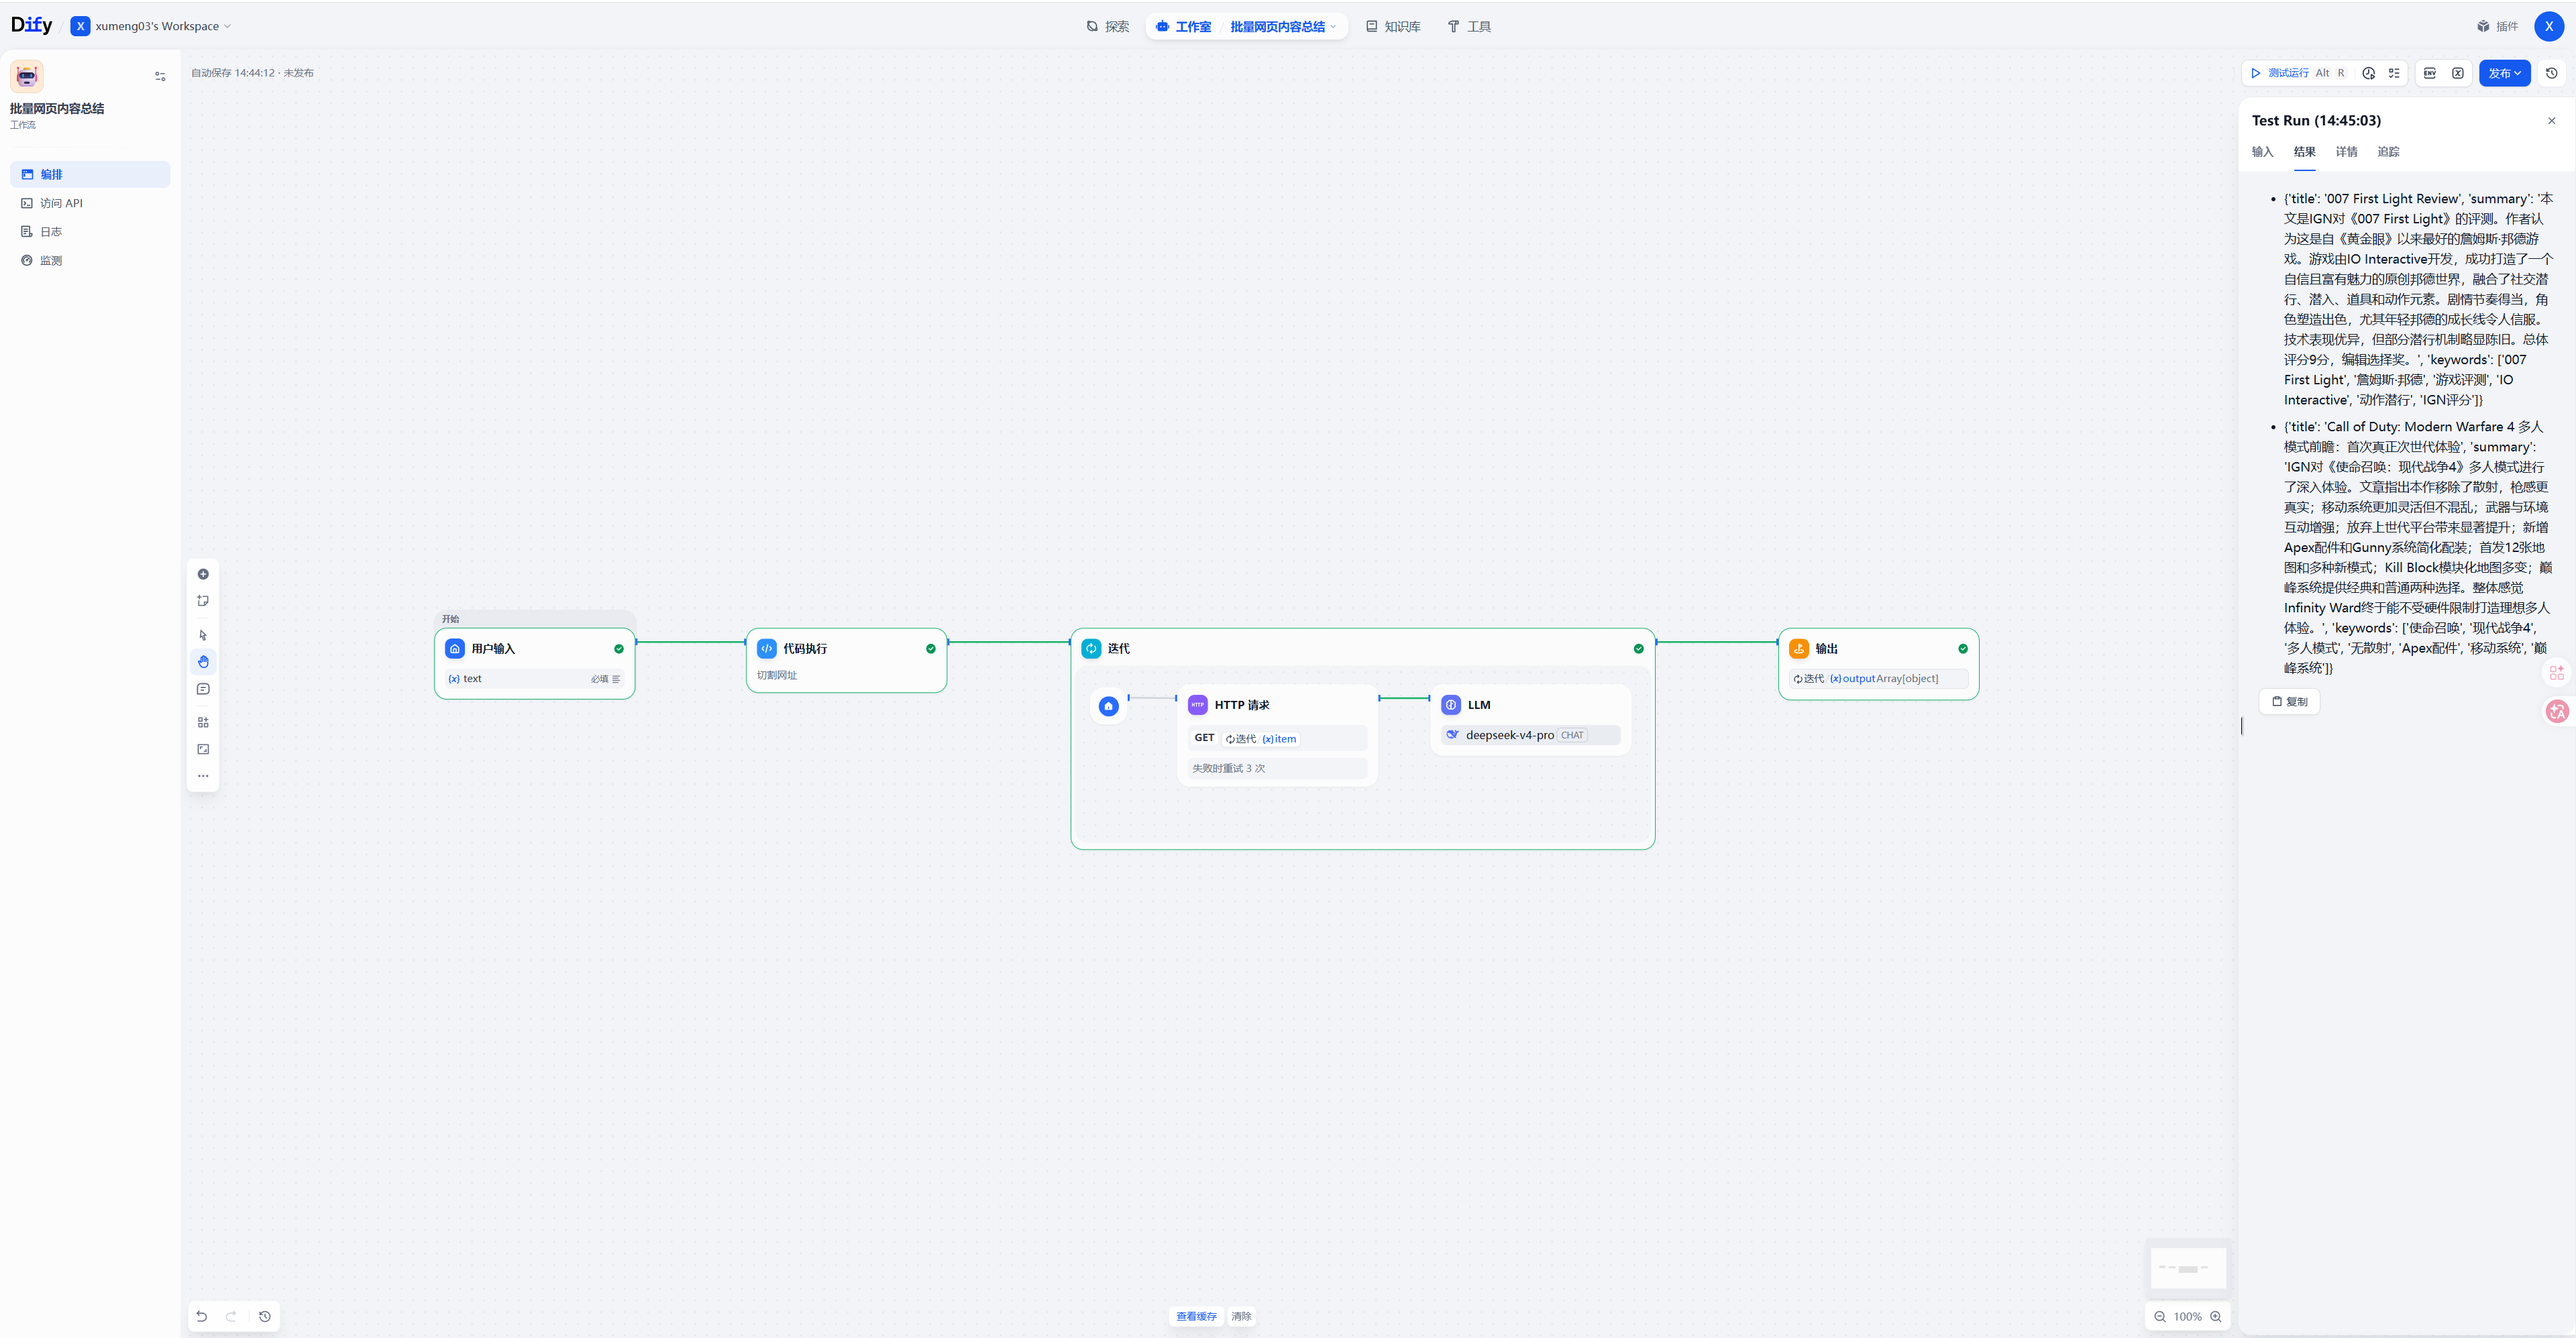
Task: Click the maximize canvas icon
Action: coord(203,749)
